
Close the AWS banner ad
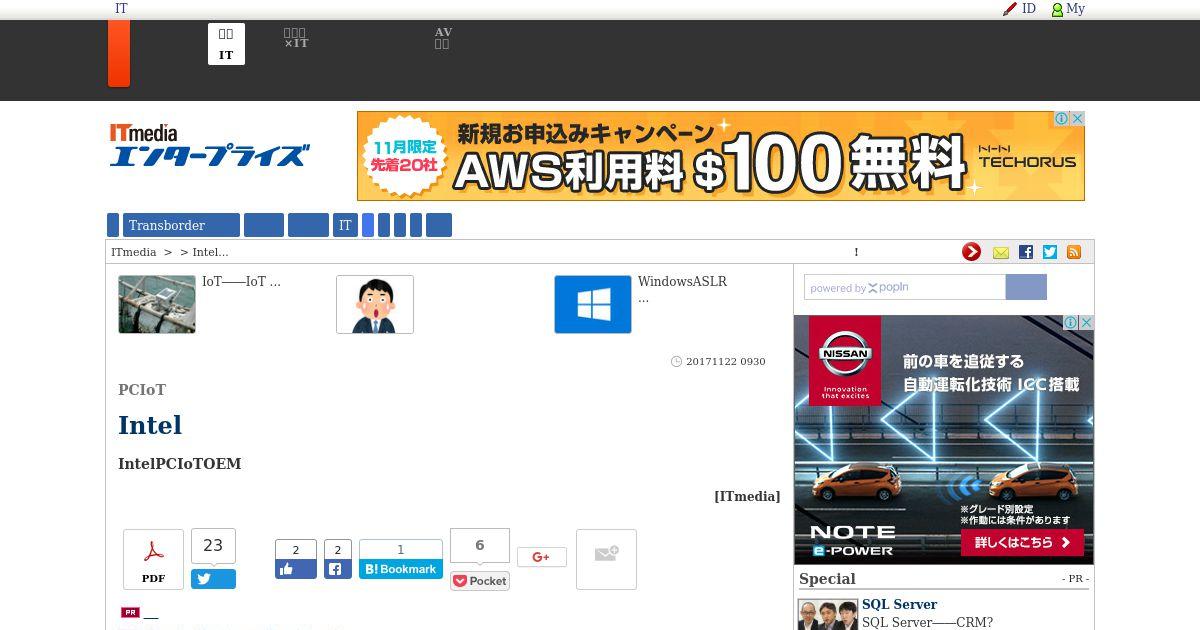tap(1077, 118)
